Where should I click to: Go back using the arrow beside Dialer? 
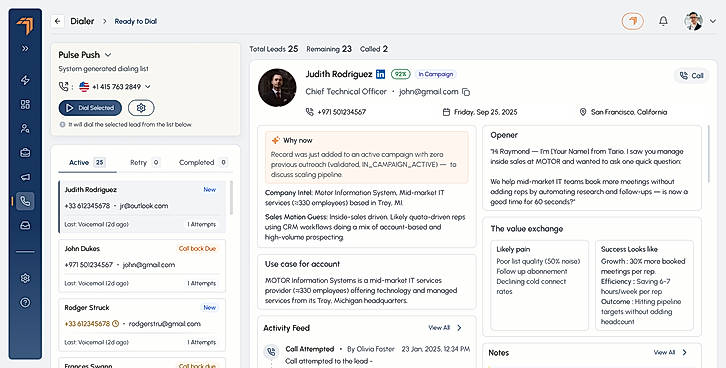57,21
